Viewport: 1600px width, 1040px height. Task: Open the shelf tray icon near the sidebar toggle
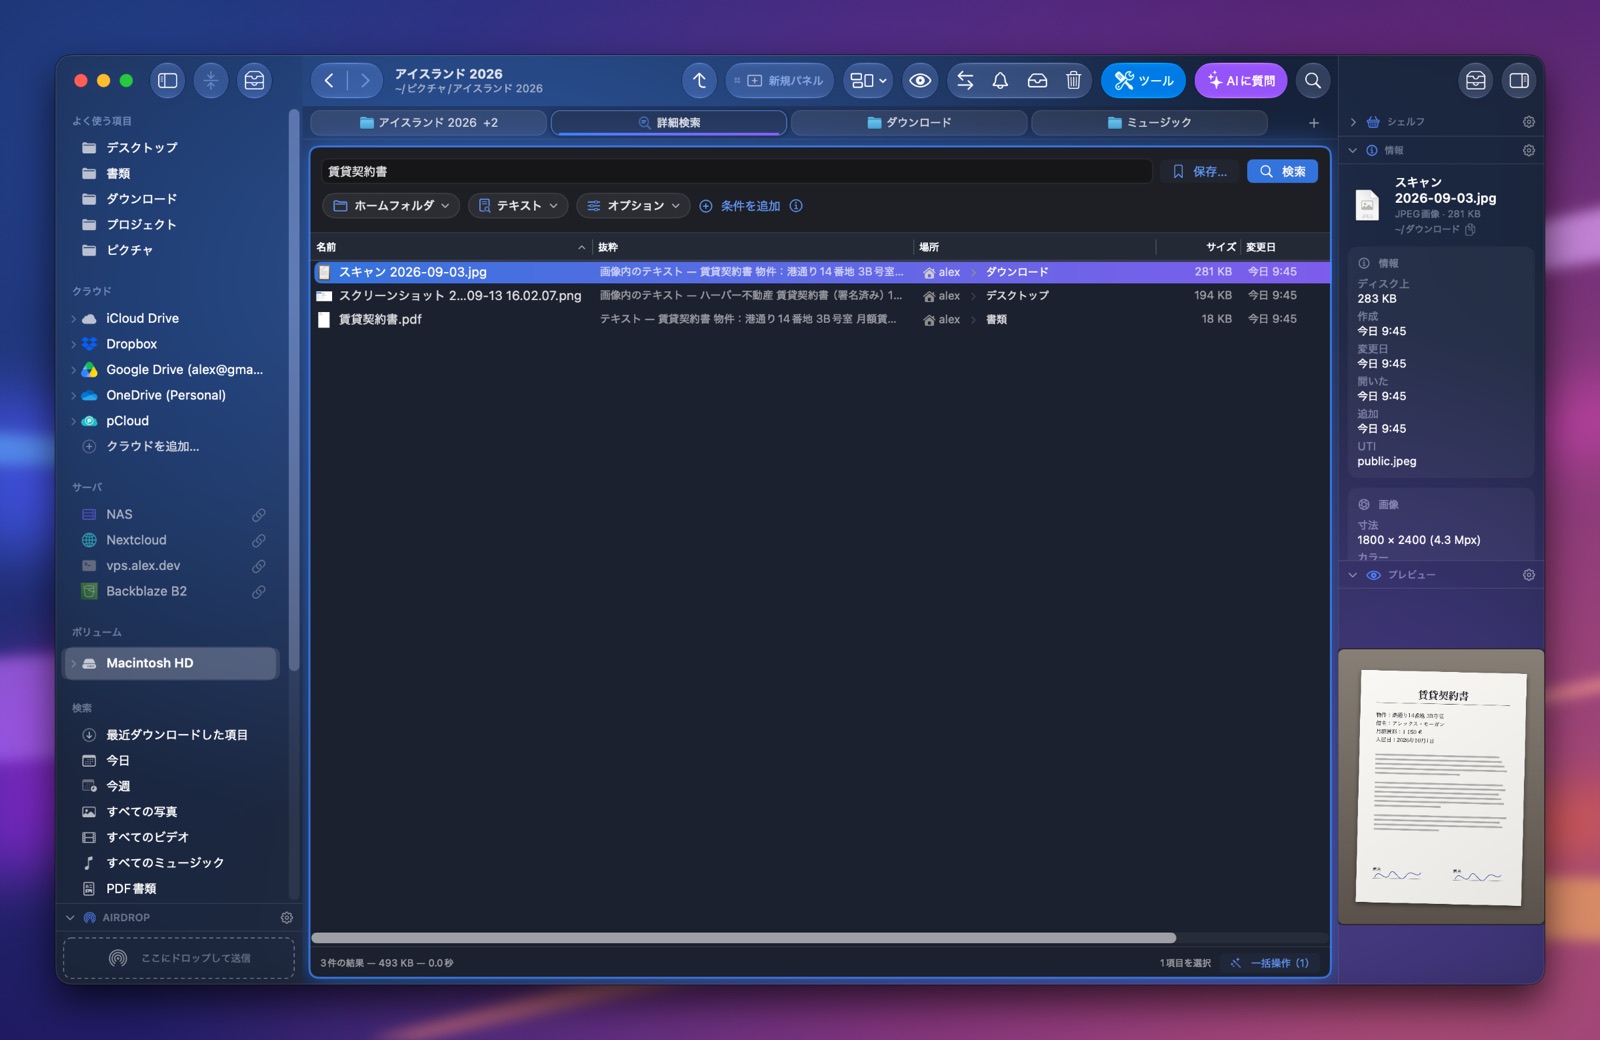254,81
